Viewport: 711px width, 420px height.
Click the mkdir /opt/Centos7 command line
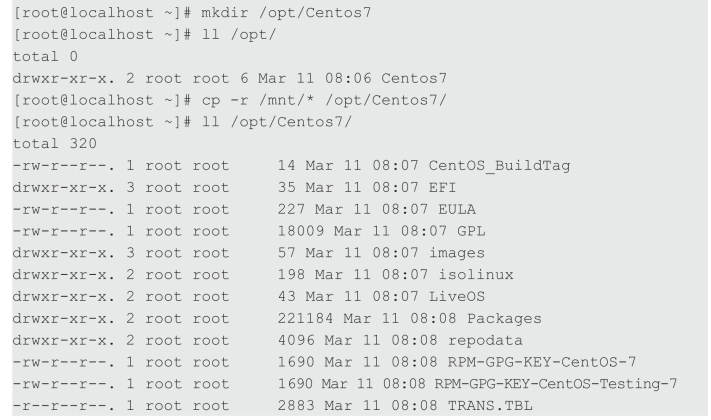(192, 13)
